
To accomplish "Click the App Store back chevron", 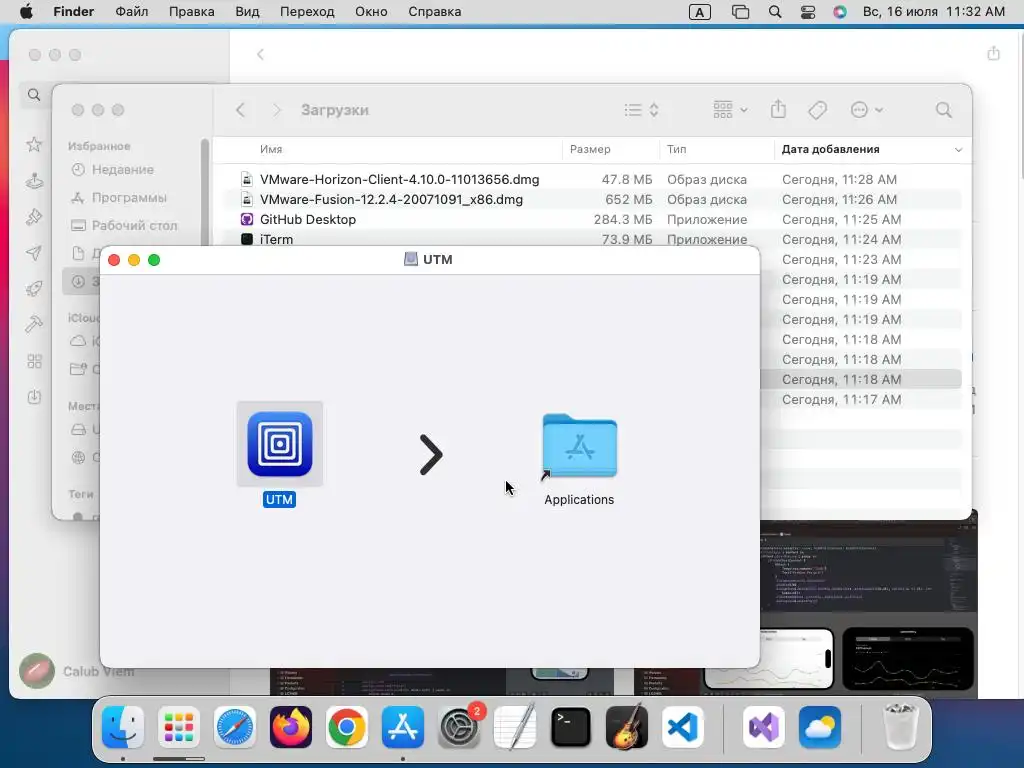I will [x=260, y=54].
